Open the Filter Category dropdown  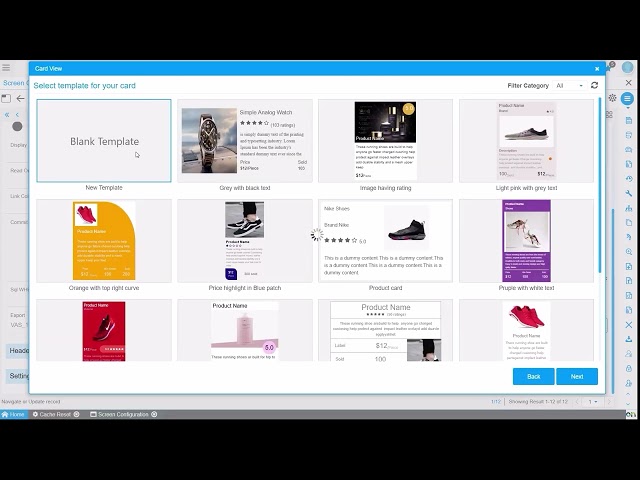coord(569,86)
